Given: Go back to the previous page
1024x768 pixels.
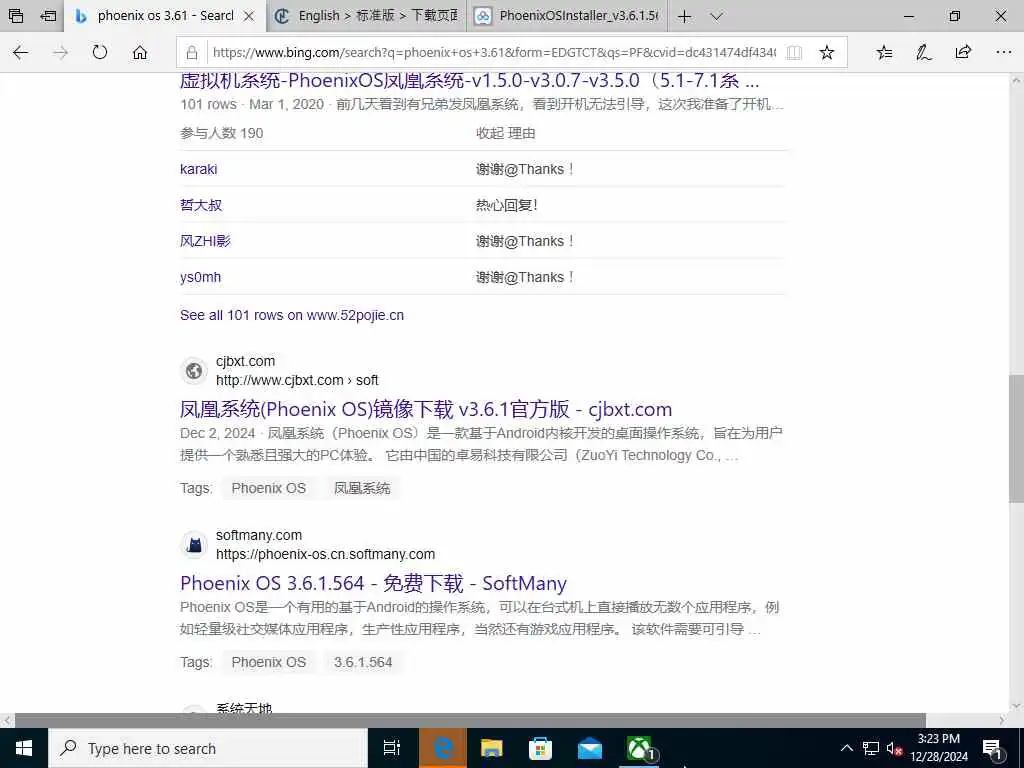Looking at the screenshot, I should point(21,52).
